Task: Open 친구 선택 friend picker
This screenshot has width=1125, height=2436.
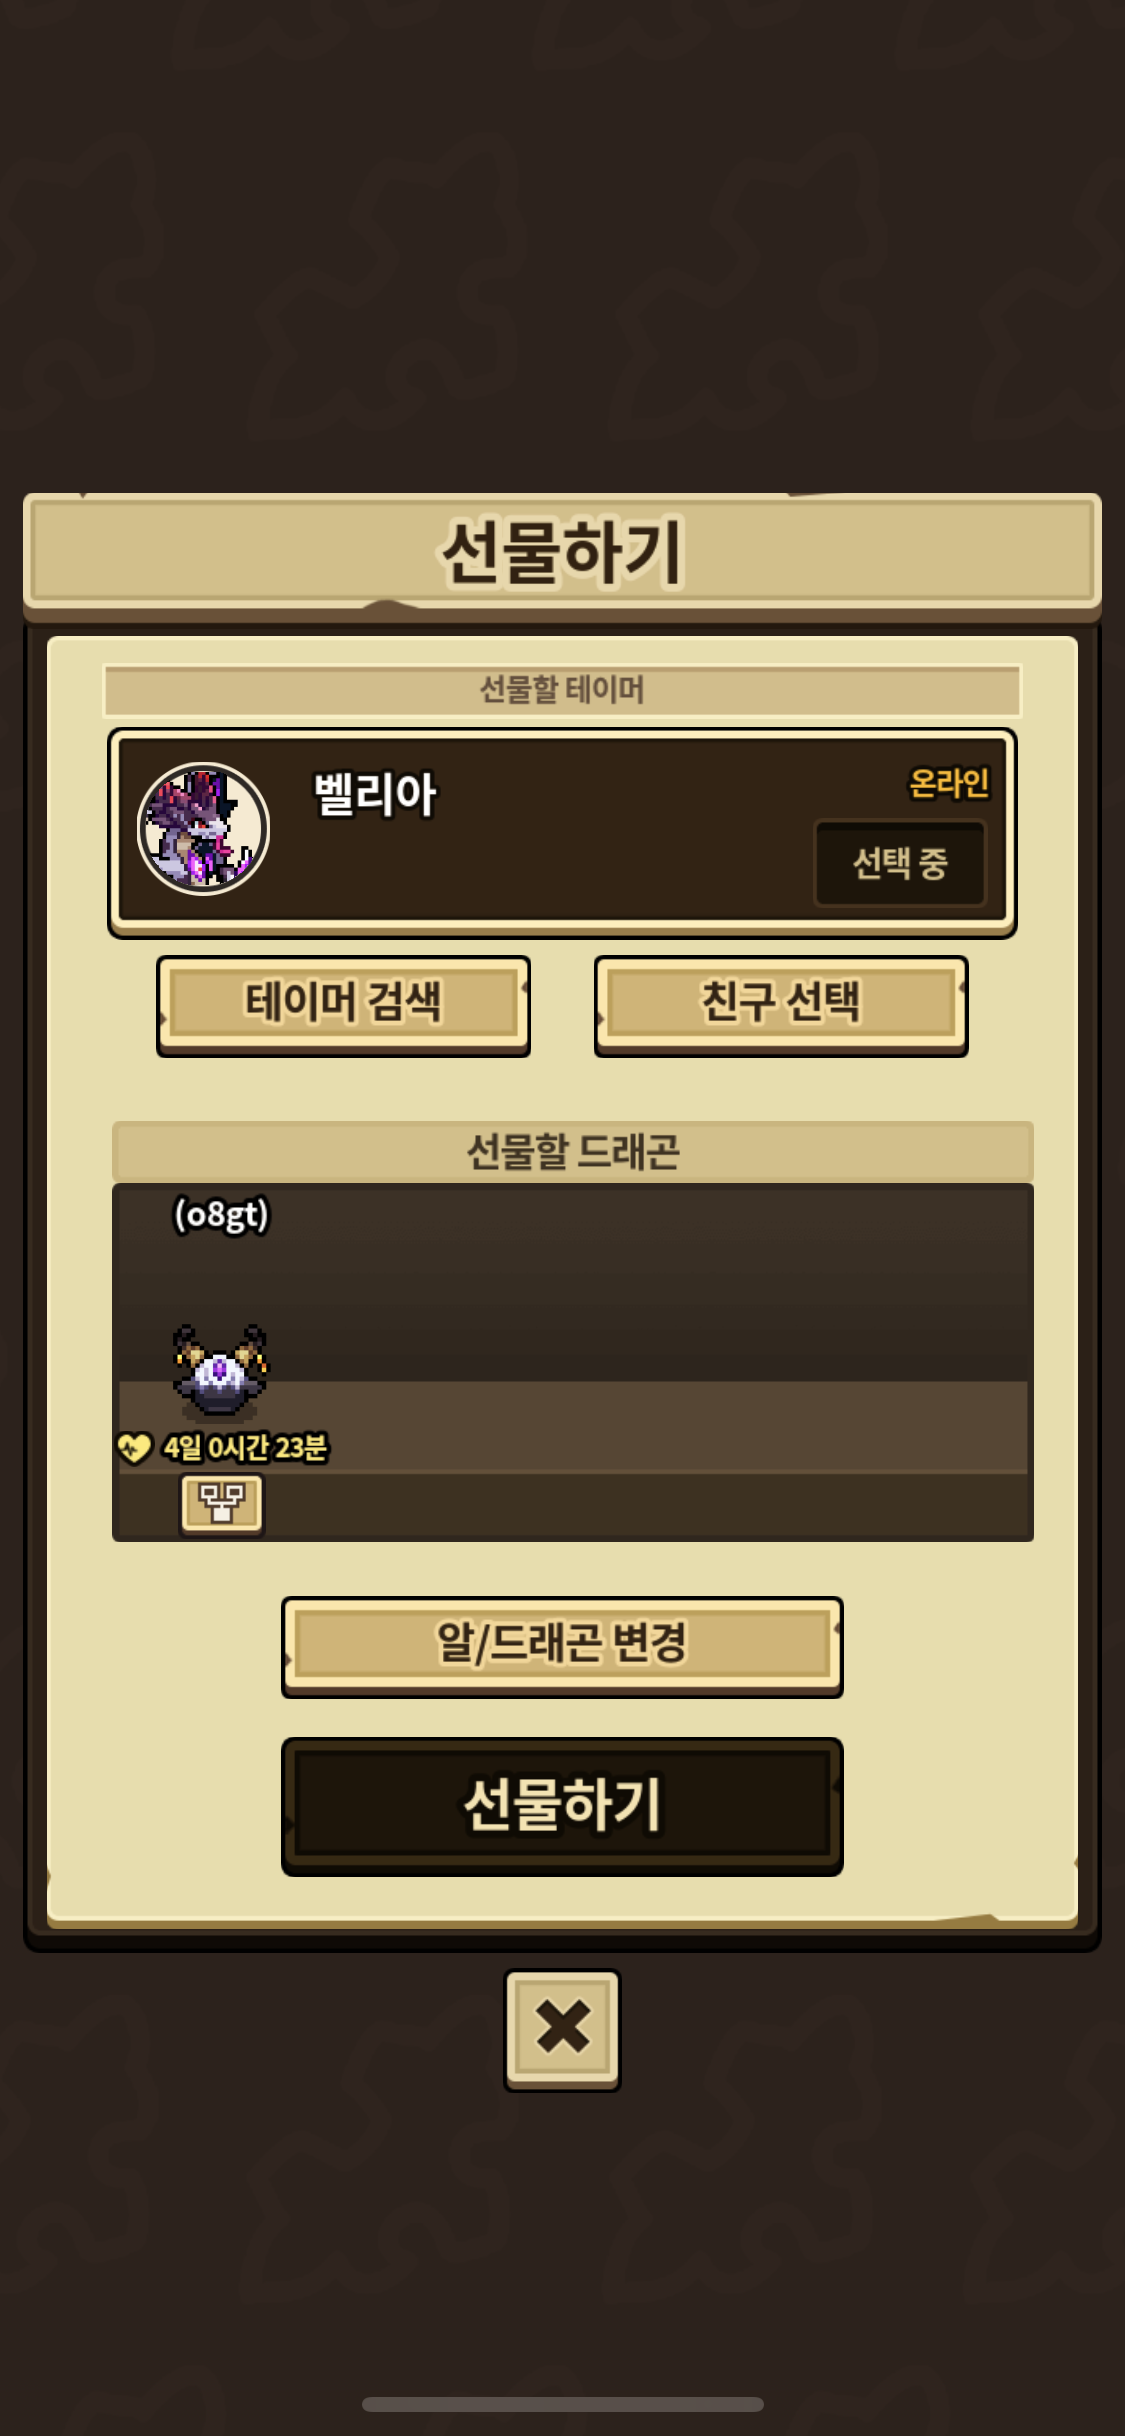Action: point(781,1004)
